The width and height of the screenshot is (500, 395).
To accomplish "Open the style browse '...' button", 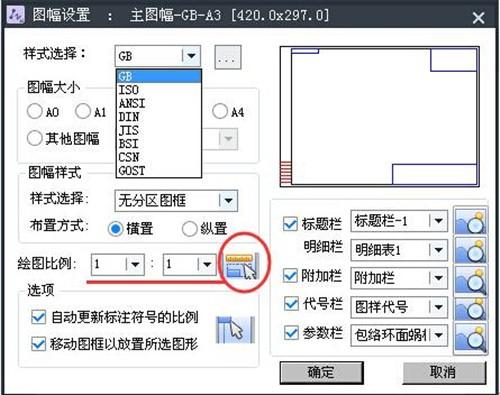I will [x=228, y=57].
